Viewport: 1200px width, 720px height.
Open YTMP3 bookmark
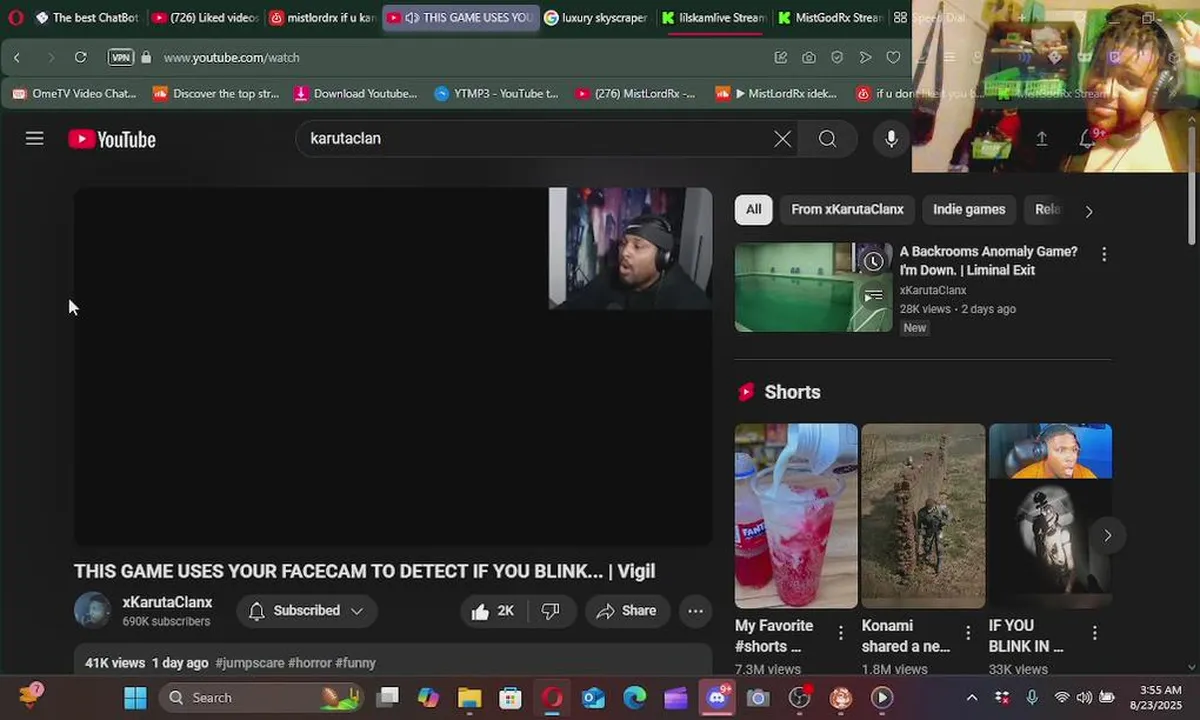pyautogui.click(x=496, y=94)
